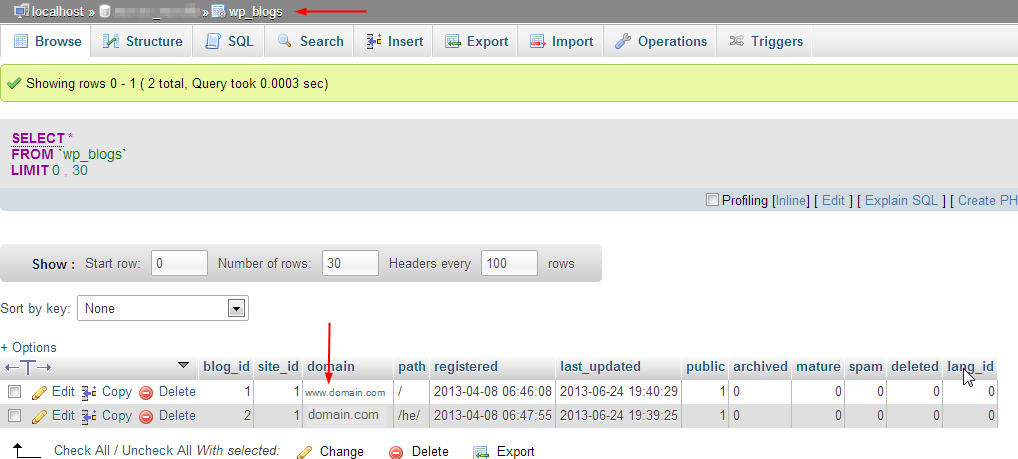
Task: Click Copy icon in second row
Action: point(89,415)
